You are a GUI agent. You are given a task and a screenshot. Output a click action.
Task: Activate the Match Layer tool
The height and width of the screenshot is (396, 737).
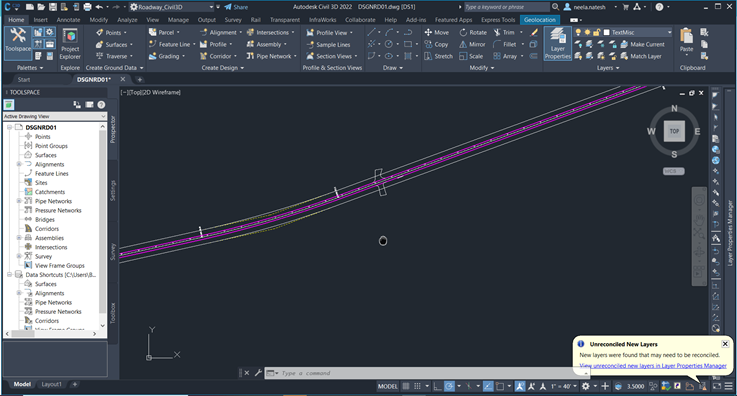tap(641, 56)
